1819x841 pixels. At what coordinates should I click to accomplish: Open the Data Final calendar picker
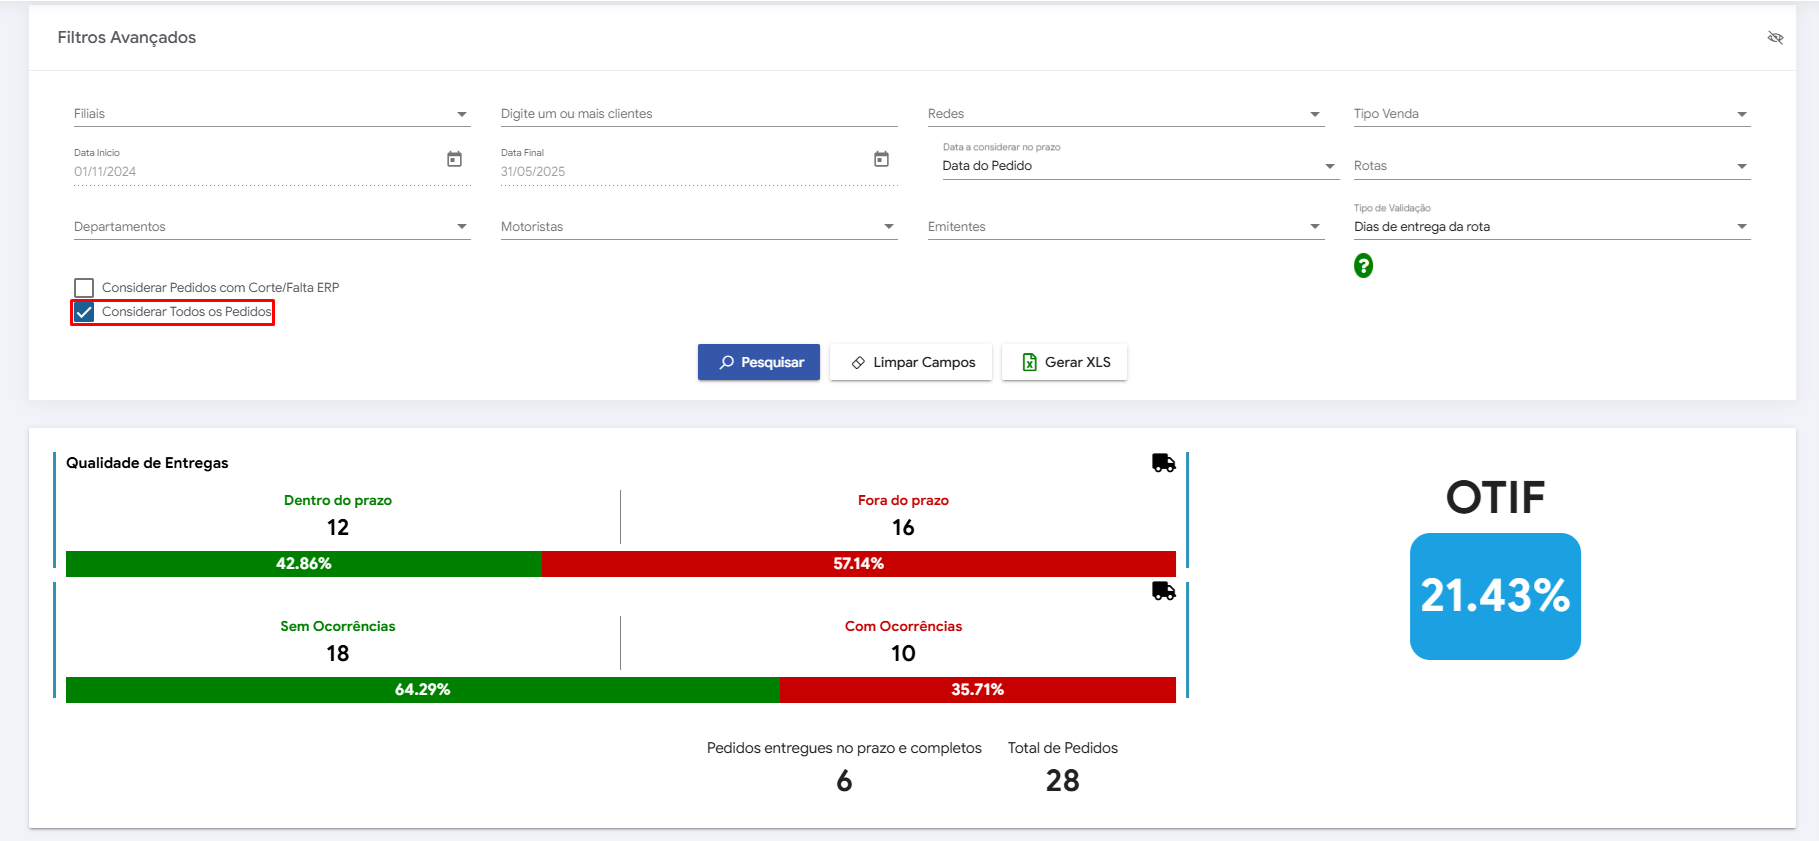[x=881, y=159]
